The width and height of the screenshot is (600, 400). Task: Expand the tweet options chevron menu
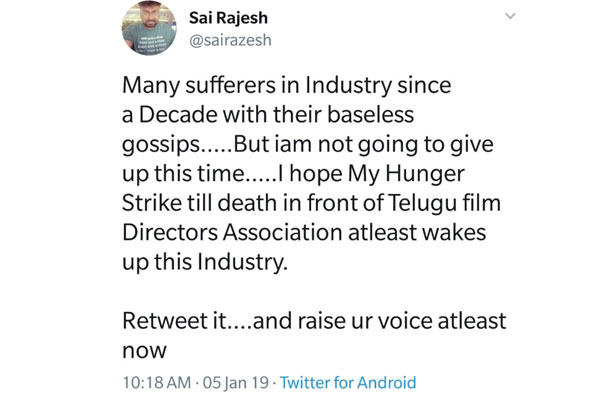[510, 16]
